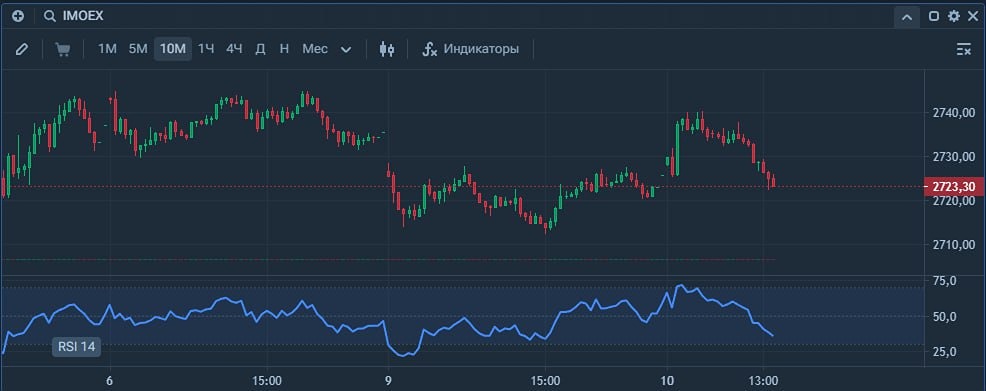The height and width of the screenshot is (391, 986).
Task: Click the shopping cart trade icon
Action: tap(63, 49)
